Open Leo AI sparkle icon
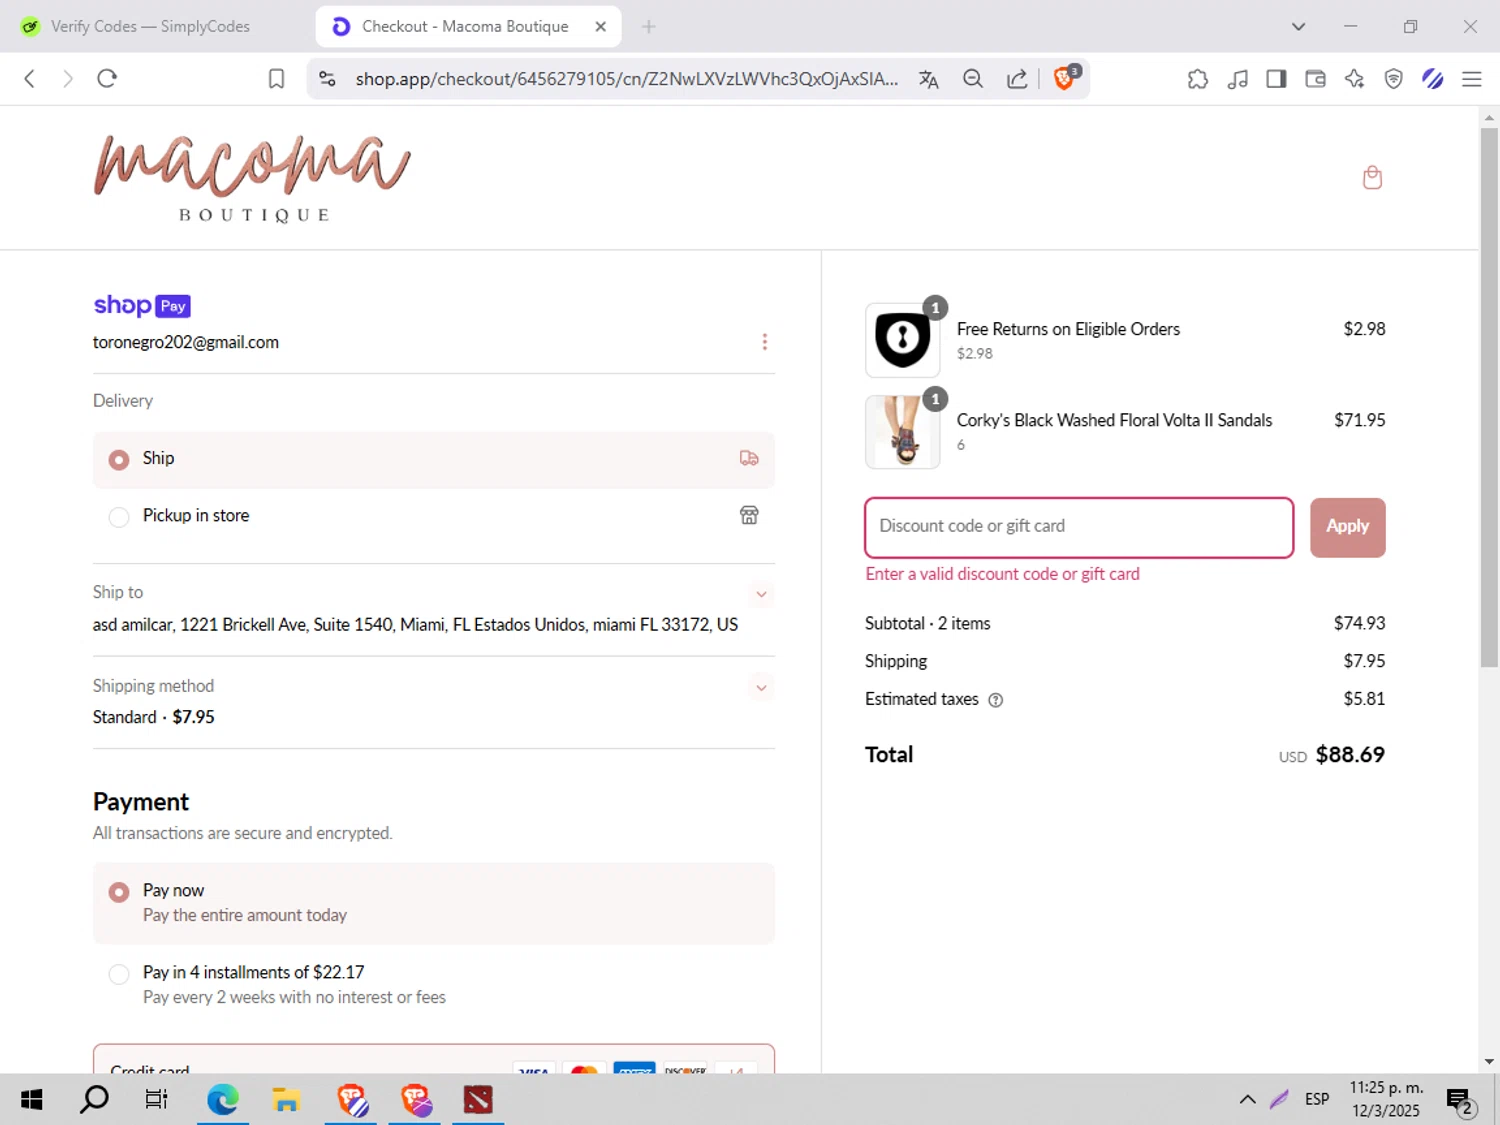Image resolution: width=1500 pixels, height=1125 pixels. pos(1354,79)
